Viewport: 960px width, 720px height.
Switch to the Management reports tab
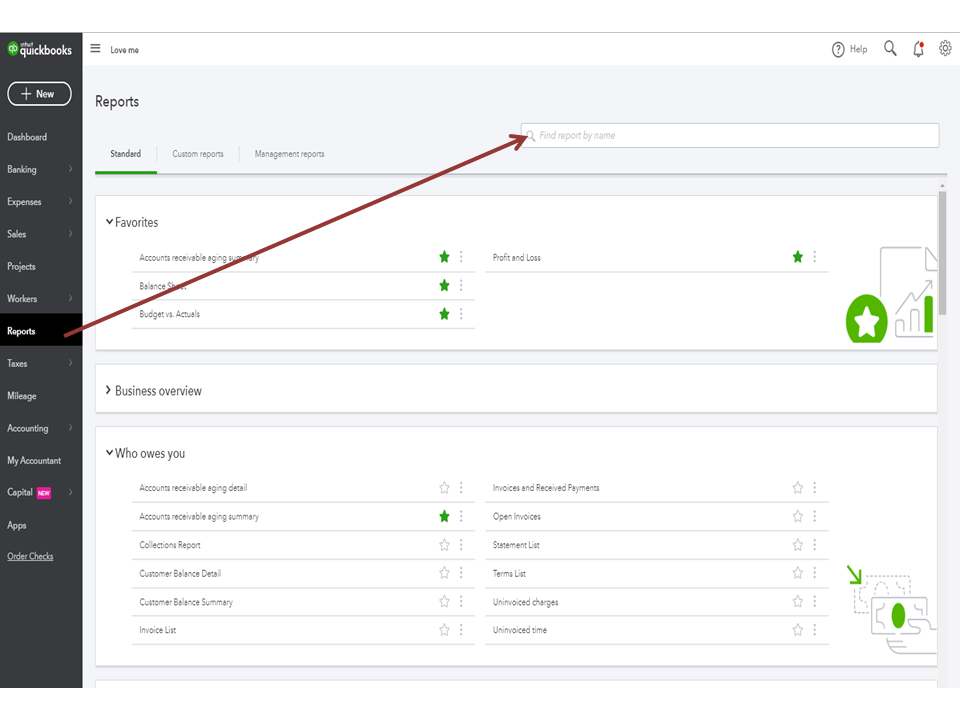[x=289, y=154]
